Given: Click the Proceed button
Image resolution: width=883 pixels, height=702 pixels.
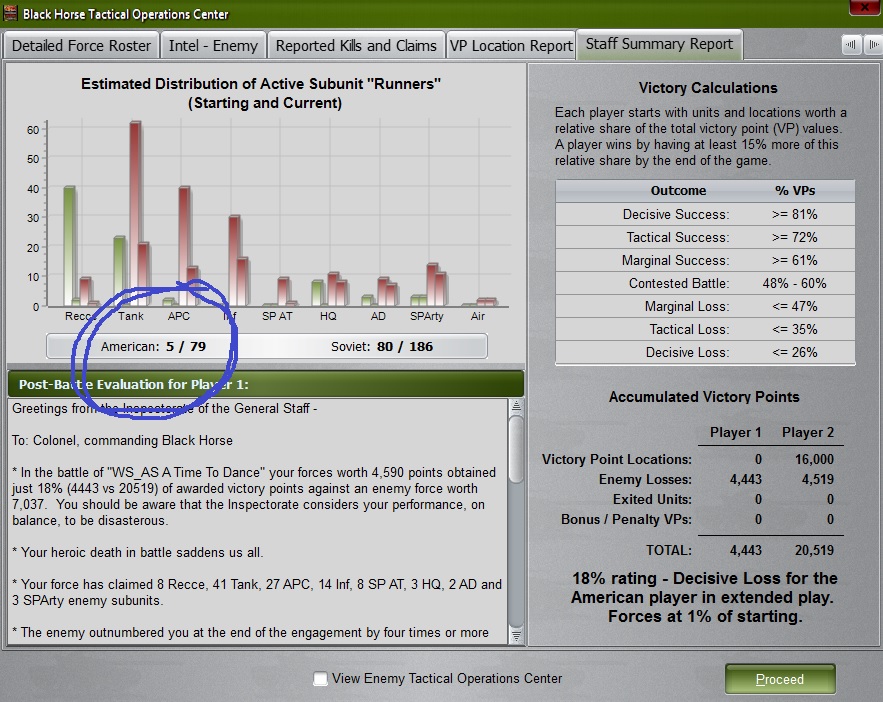Looking at the screenshot, I should pos(780,679).
